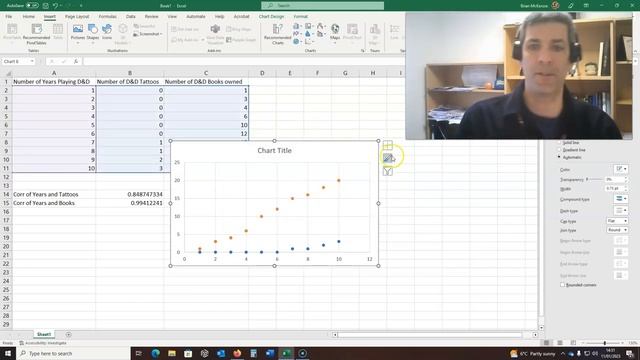640x360 pixels.
Task: Open the Cap type Flat dropdown
Action: tap(617, 221)
